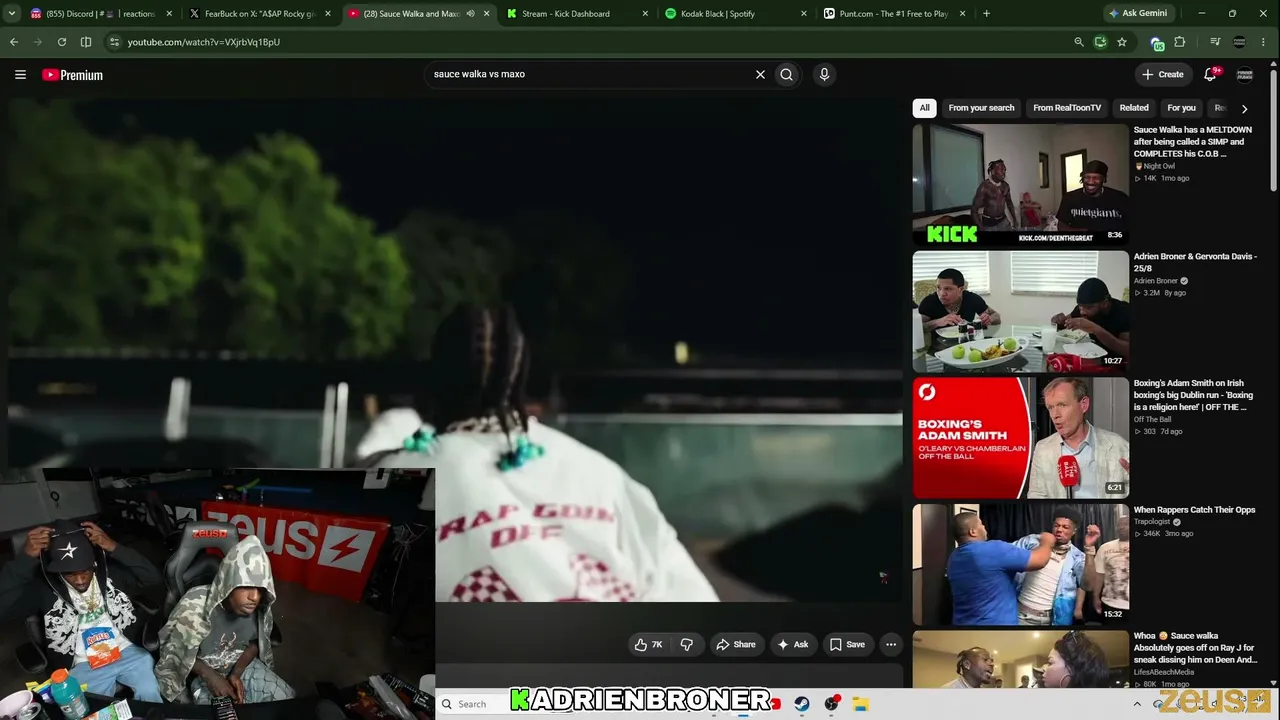Screen dimensions: 1280x720
Task: Open the browser zoom magnifier icon
Action: (x=1079, y=42)
